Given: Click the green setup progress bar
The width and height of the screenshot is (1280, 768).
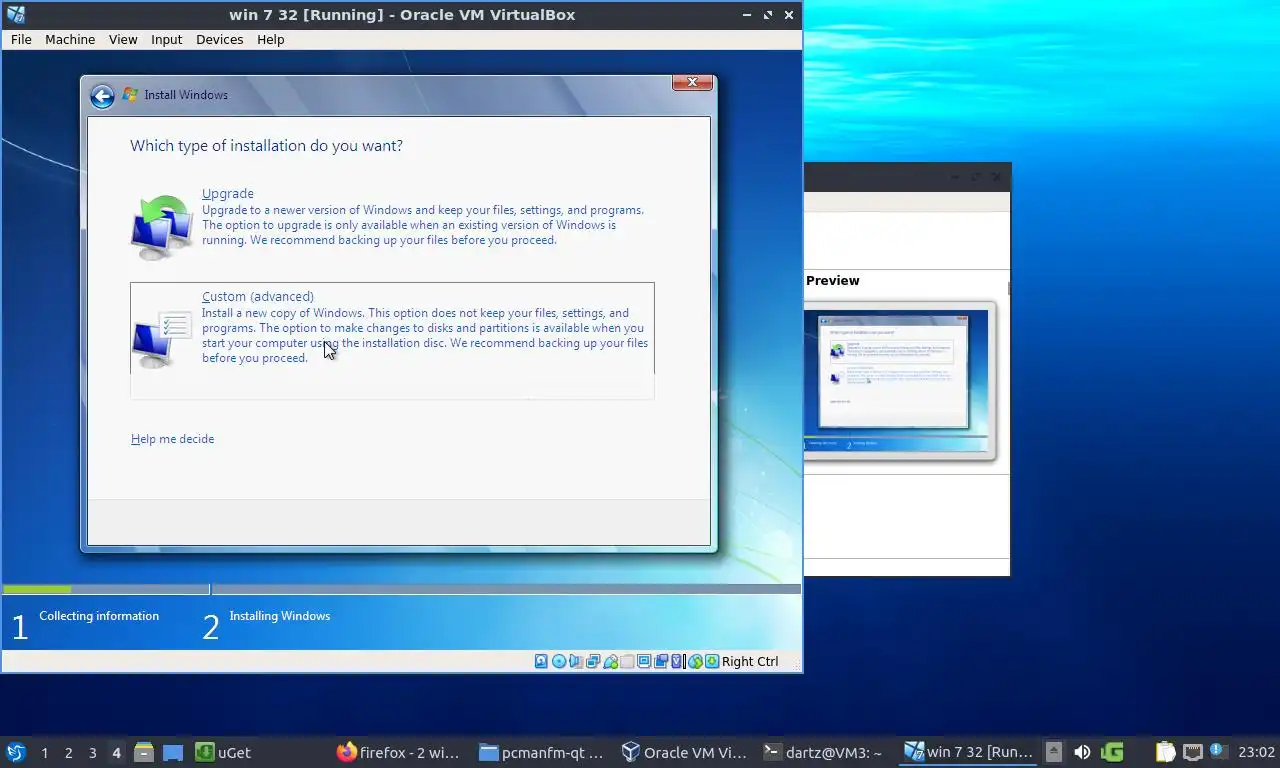Looking at the screenshot, I should pyautogui.click(x=37, y=589).
